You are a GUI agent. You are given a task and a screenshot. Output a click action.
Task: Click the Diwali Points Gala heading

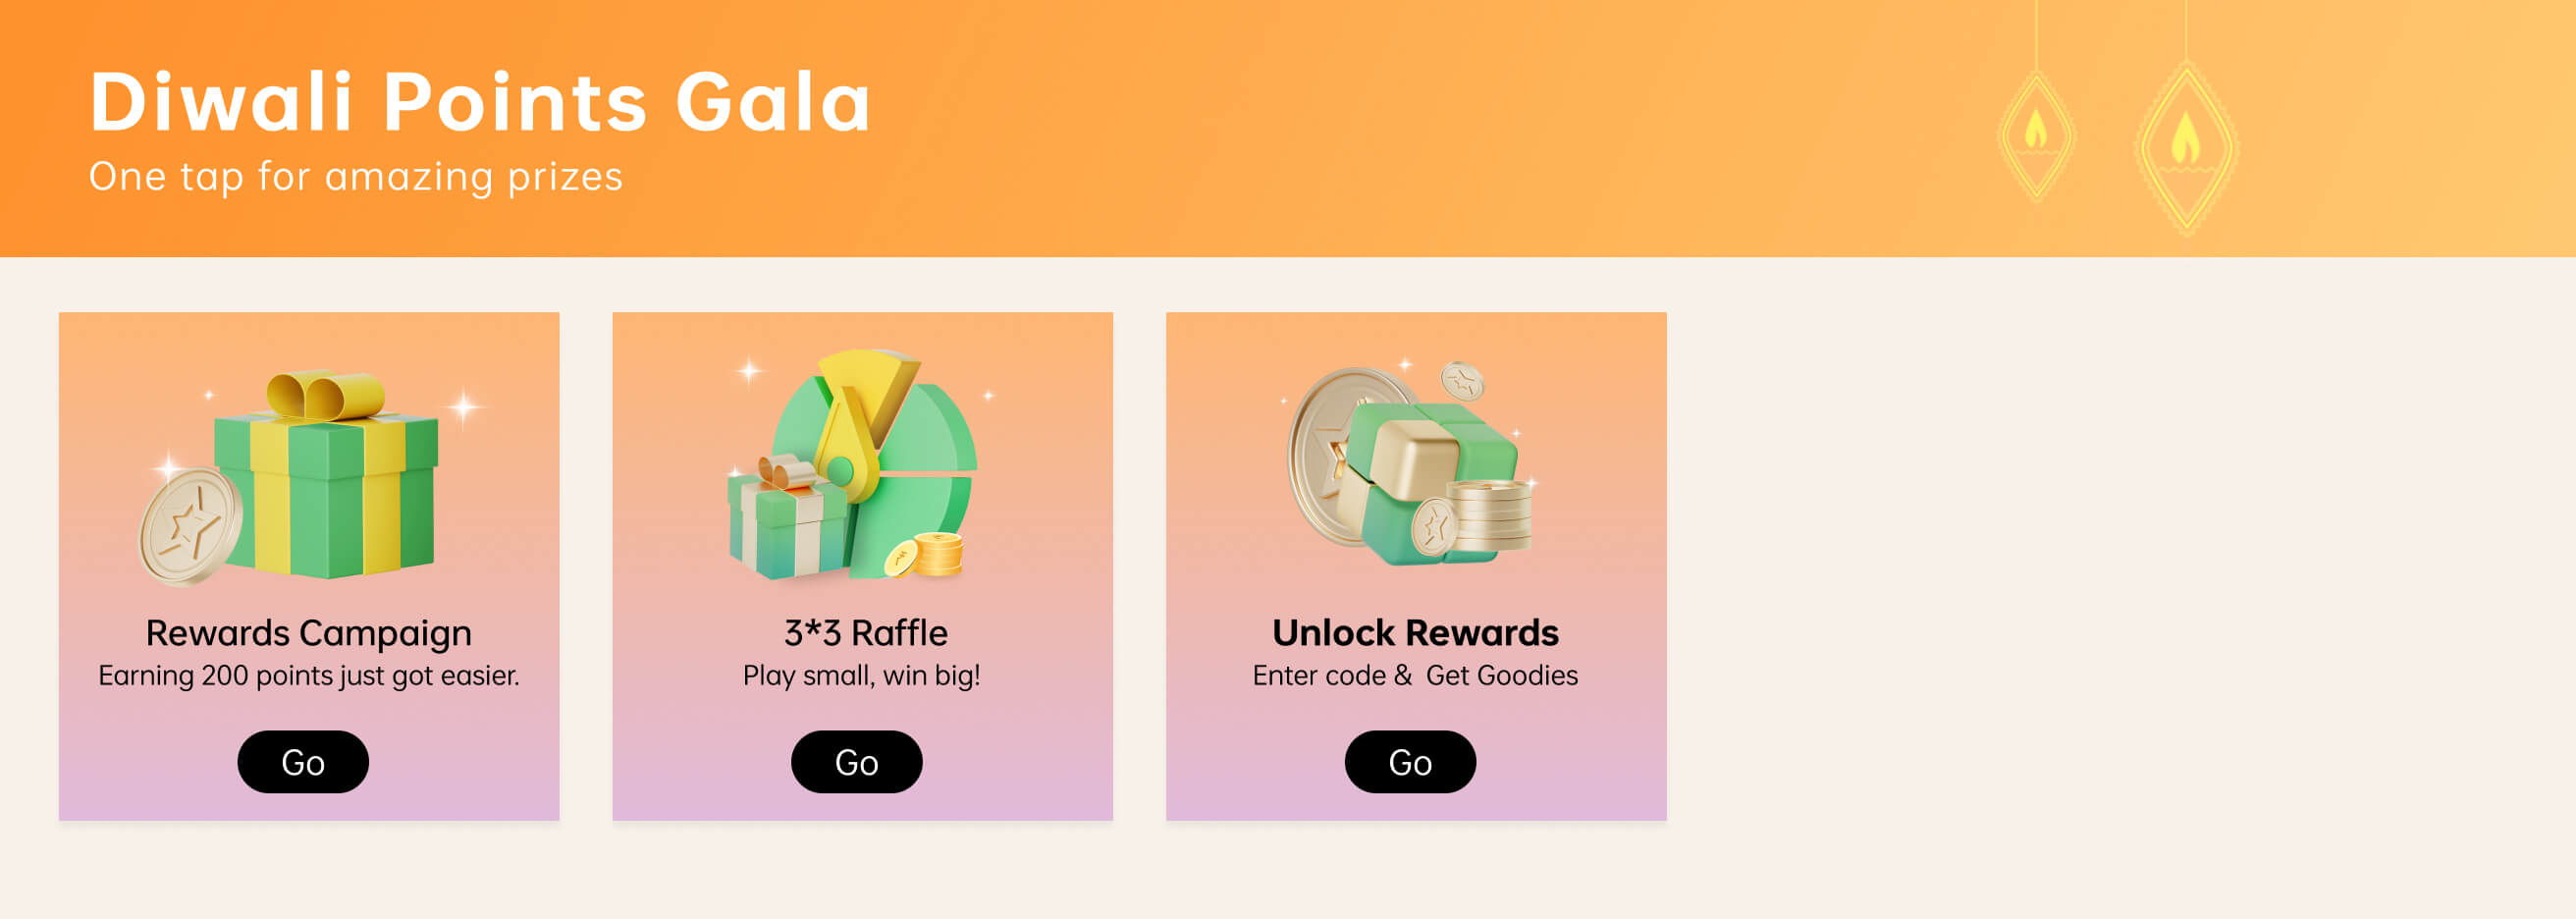point(480,102)
